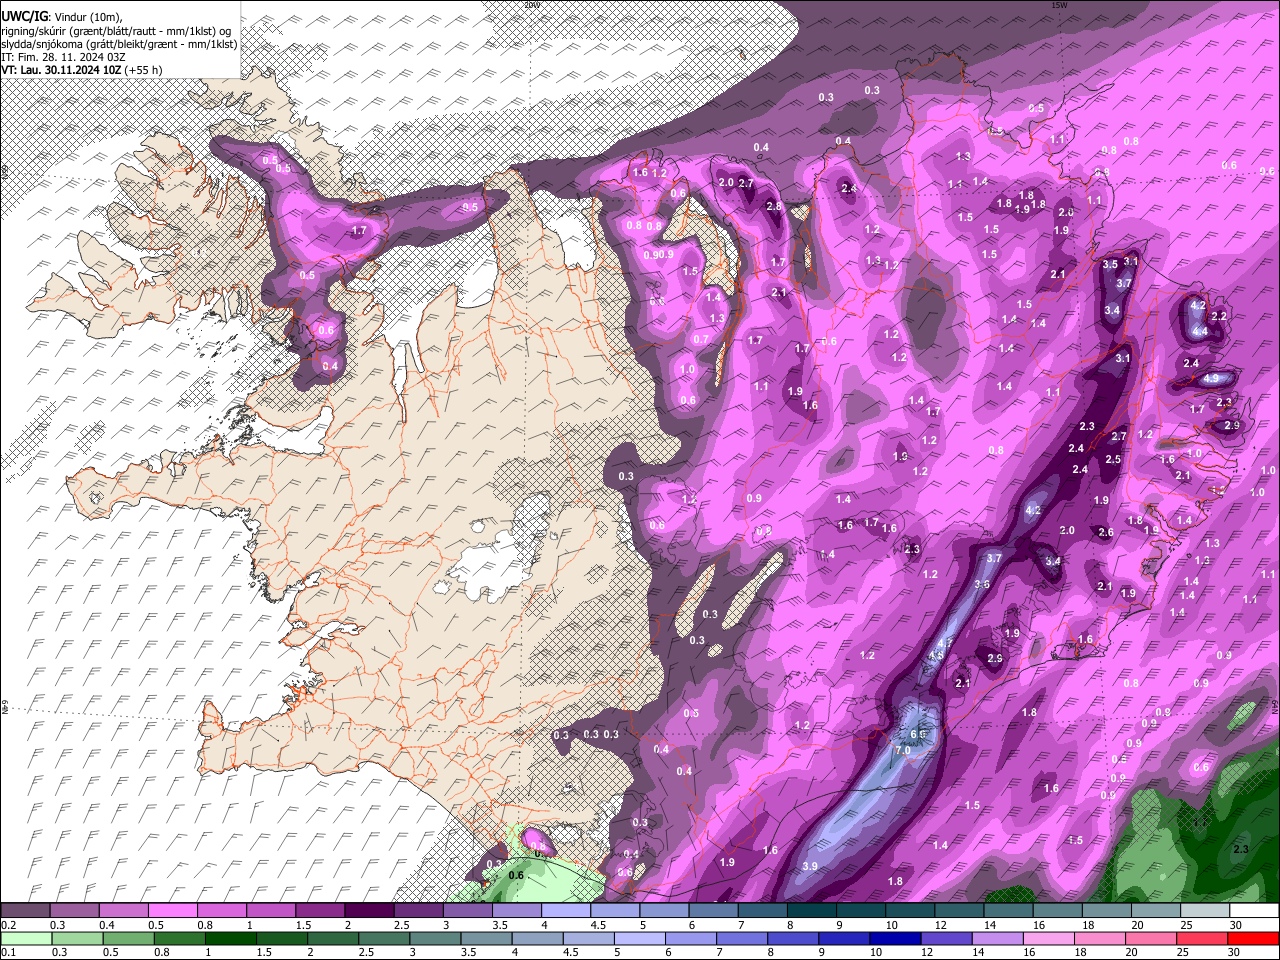
Task: Click the '2.2' value near east coast
Action: [x=1219, y=316]
